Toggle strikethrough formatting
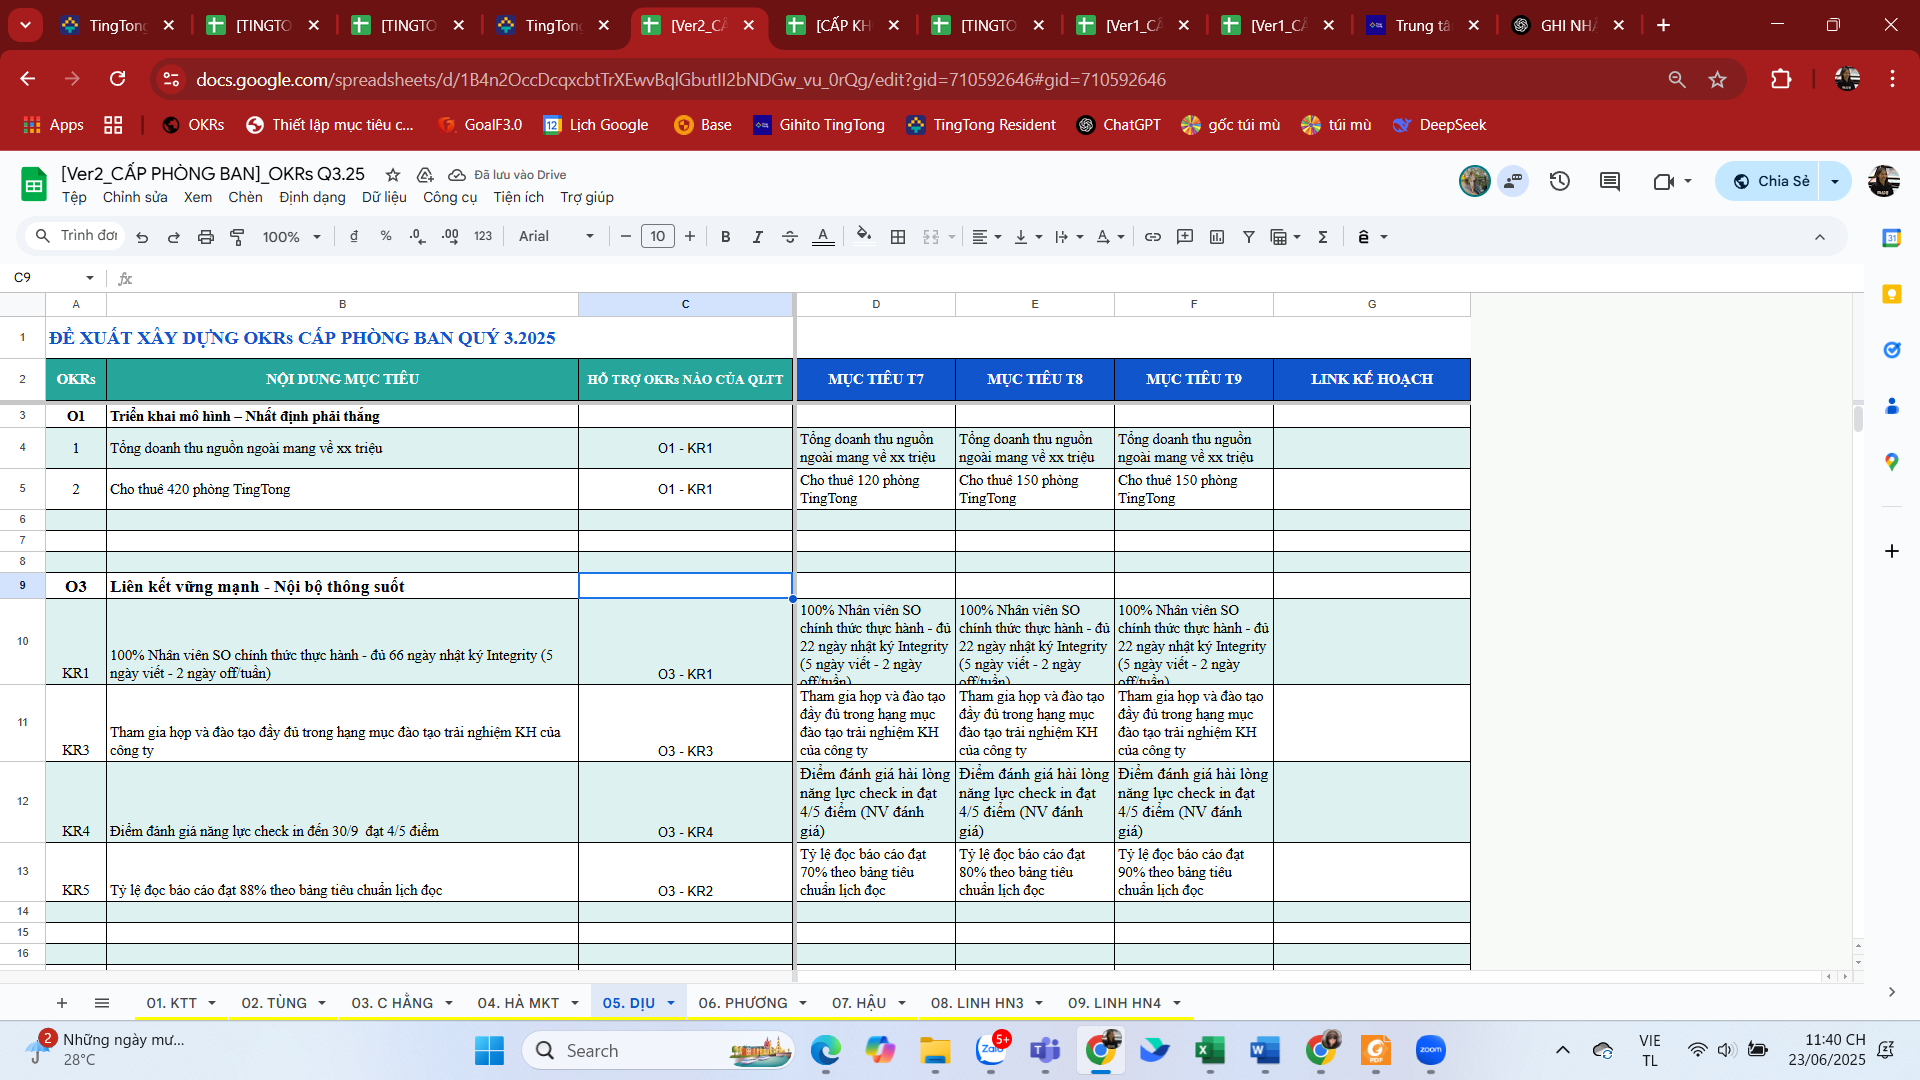Image resolution: width=1920 pixels, height=1080 pixels. pyautogui.click(x=789, y=237)
